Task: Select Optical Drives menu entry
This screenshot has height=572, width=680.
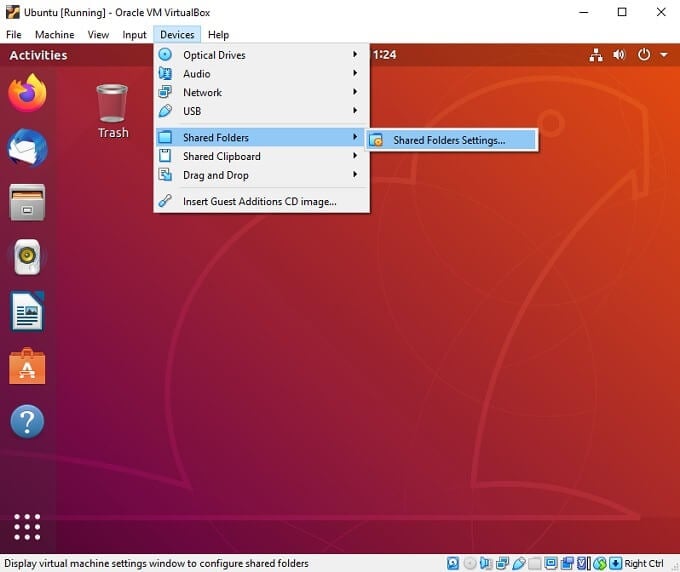Action: click(262, 55)
